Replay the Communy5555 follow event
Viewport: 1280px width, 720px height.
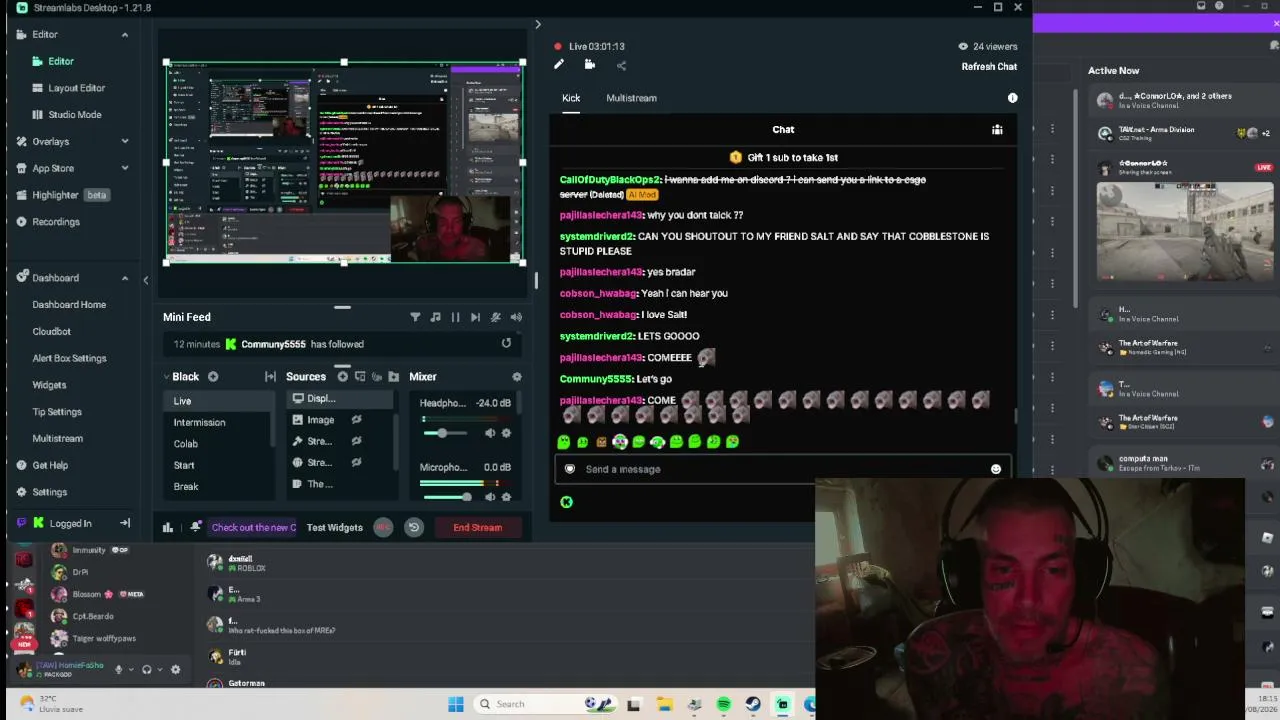point(506,344)
